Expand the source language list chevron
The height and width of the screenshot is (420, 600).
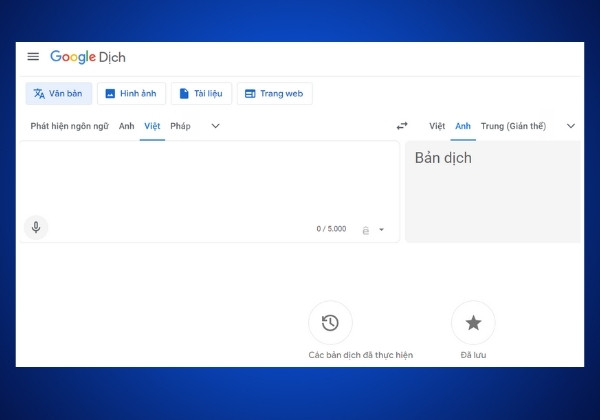[x=216, y=126]
